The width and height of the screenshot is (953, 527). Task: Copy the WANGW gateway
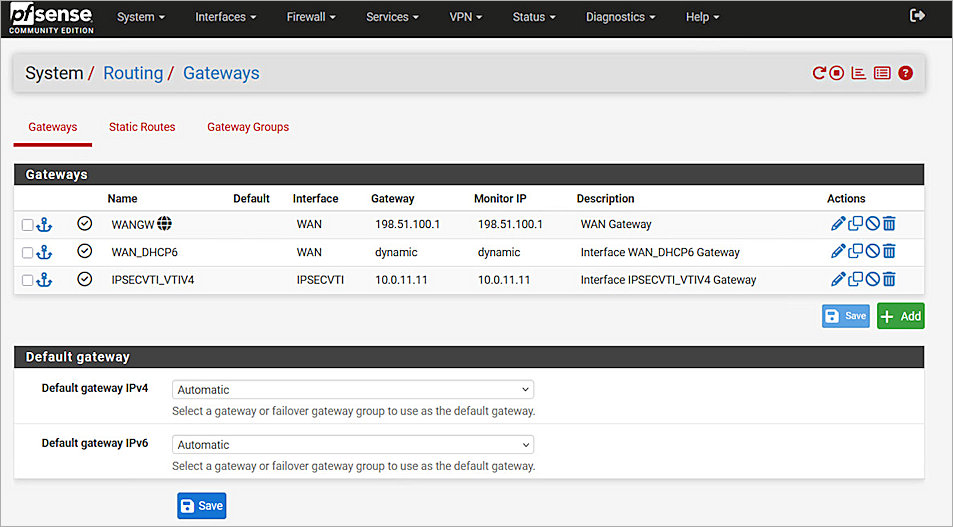point(855,224)
